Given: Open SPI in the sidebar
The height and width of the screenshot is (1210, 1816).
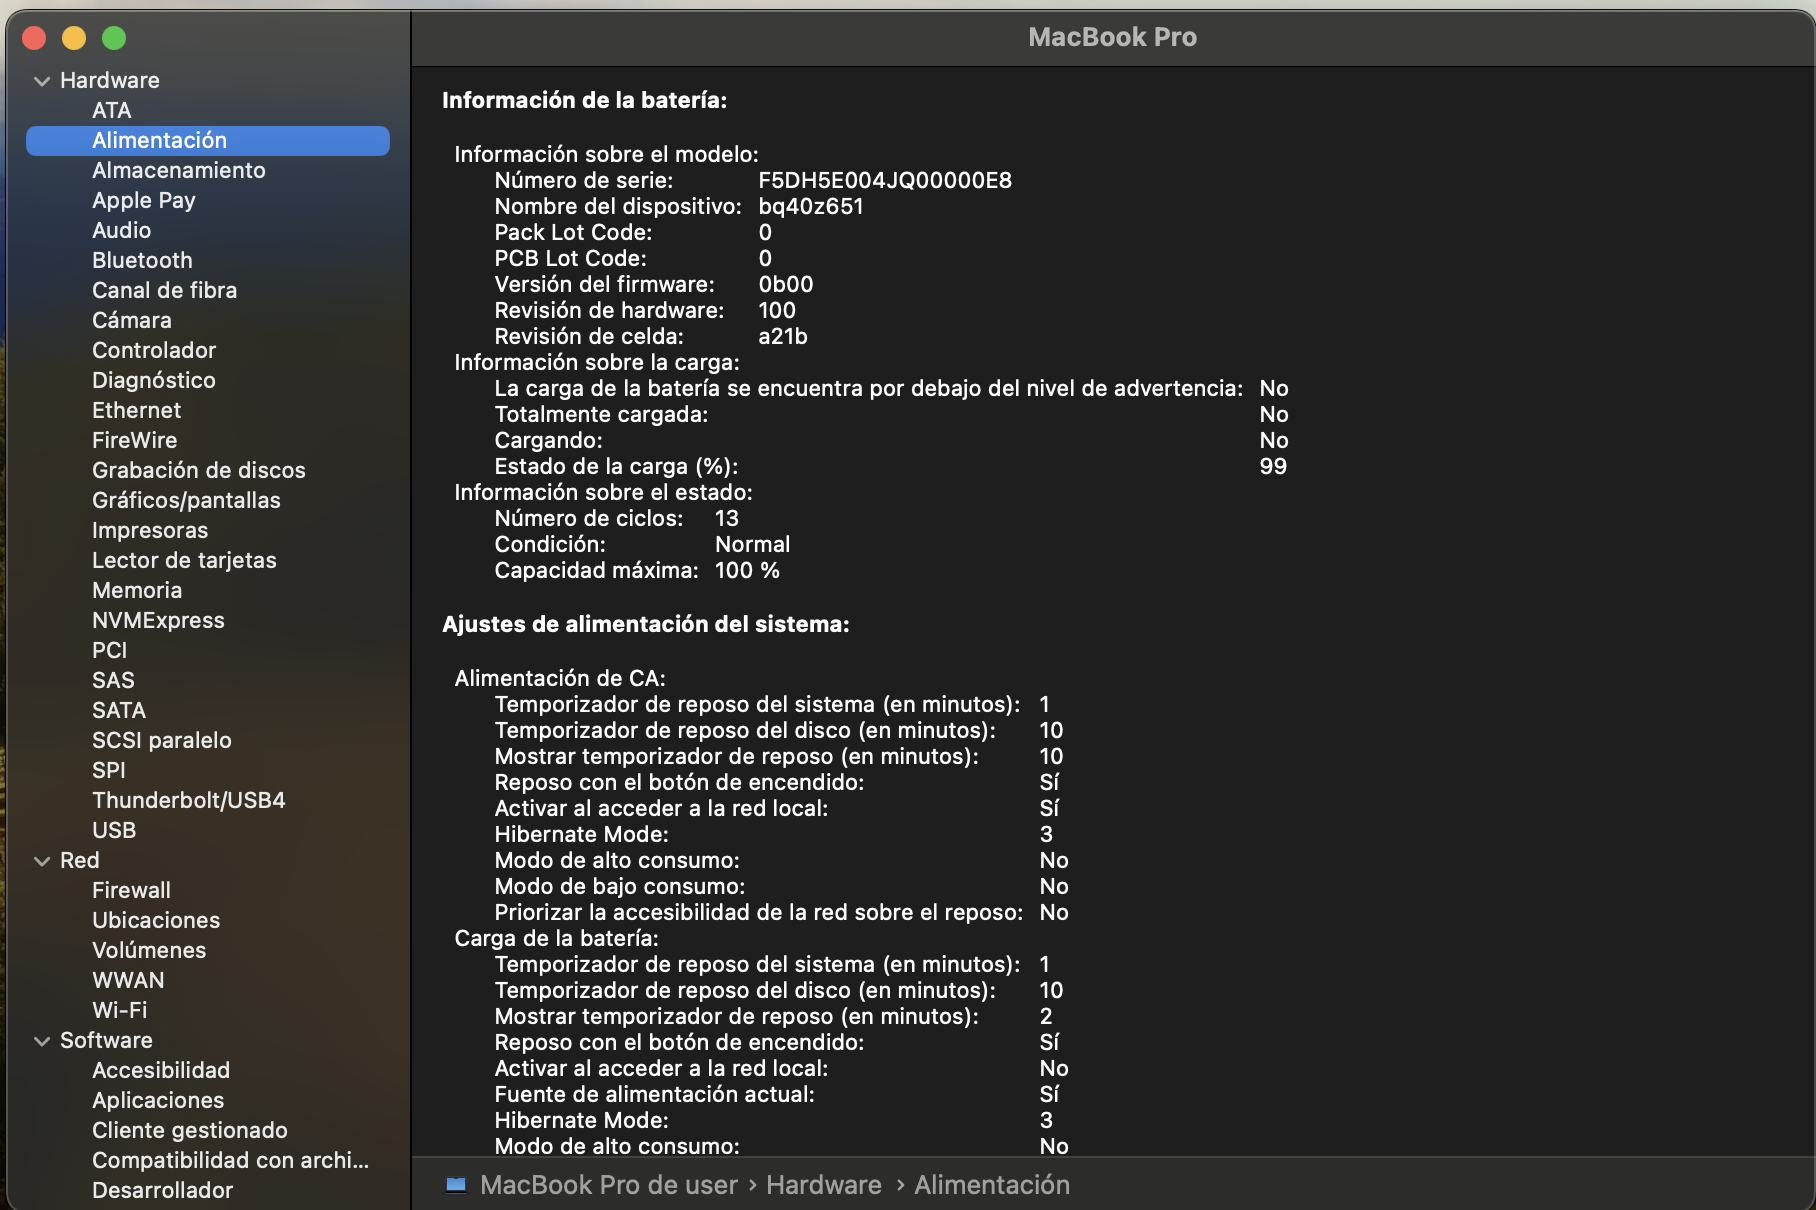Looking at the screenshot, I should click(x=109, y=770).
